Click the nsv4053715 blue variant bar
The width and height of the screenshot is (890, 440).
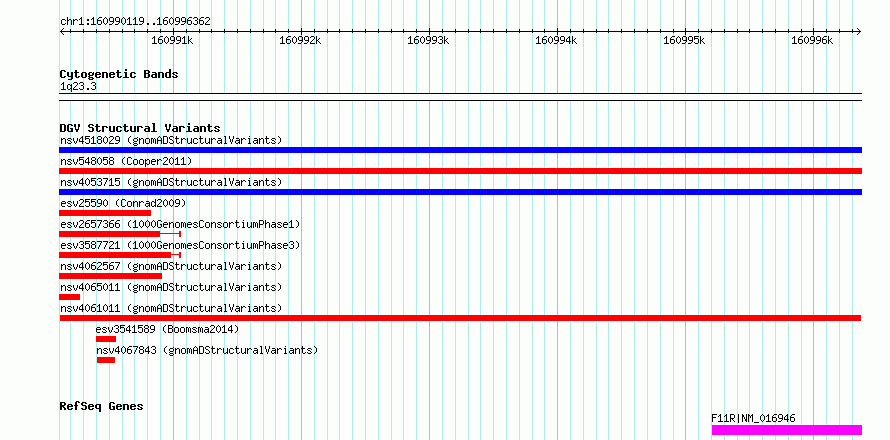460,192
